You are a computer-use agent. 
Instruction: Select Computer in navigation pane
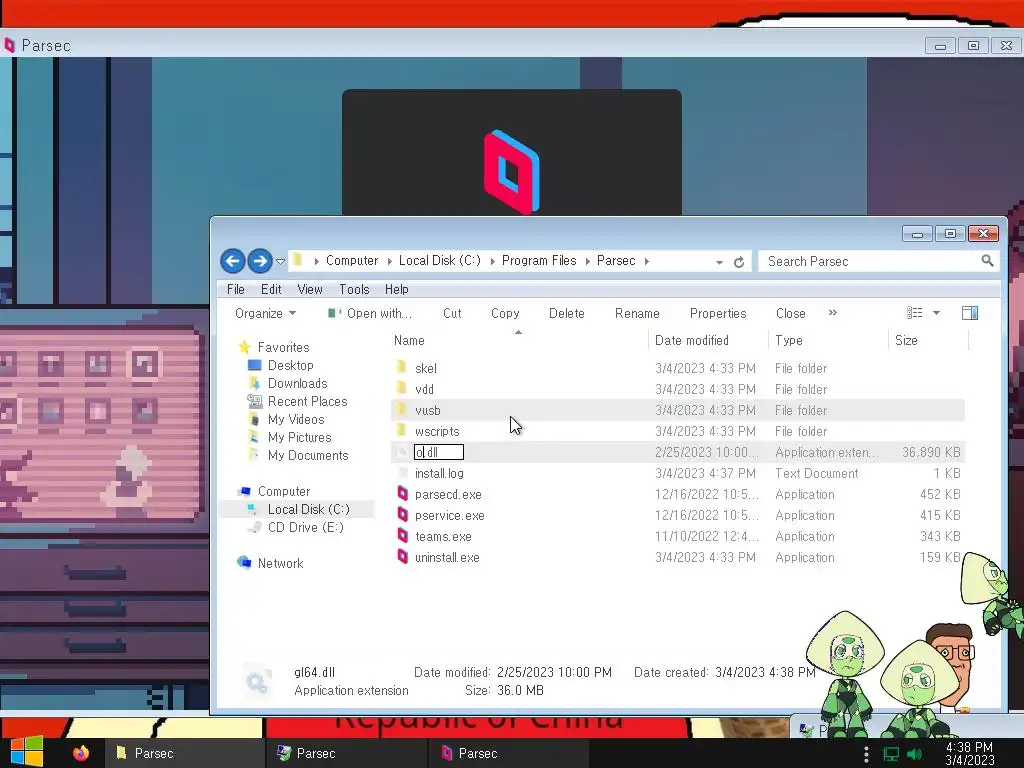[283, 491]
